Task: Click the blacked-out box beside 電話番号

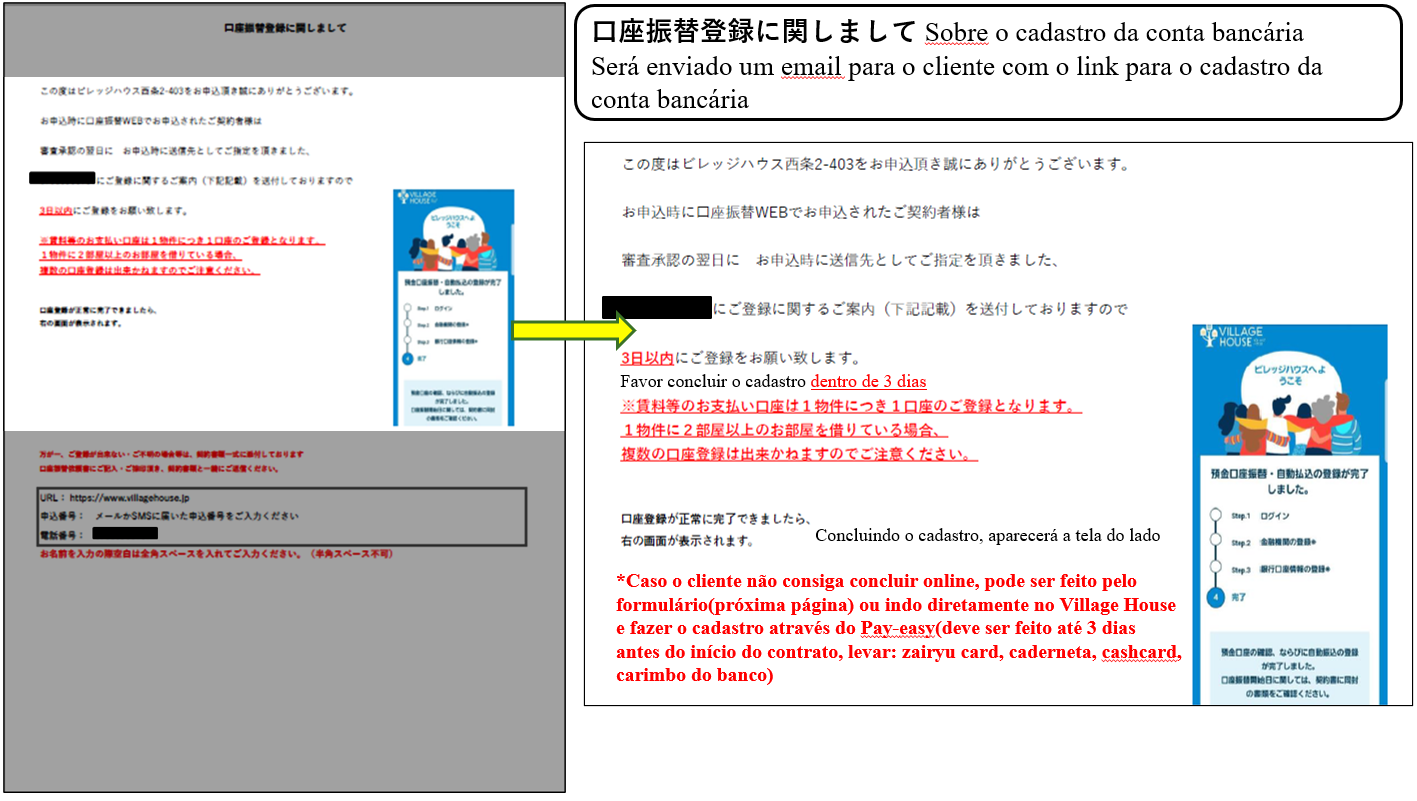Action: [x=125, y=533]
